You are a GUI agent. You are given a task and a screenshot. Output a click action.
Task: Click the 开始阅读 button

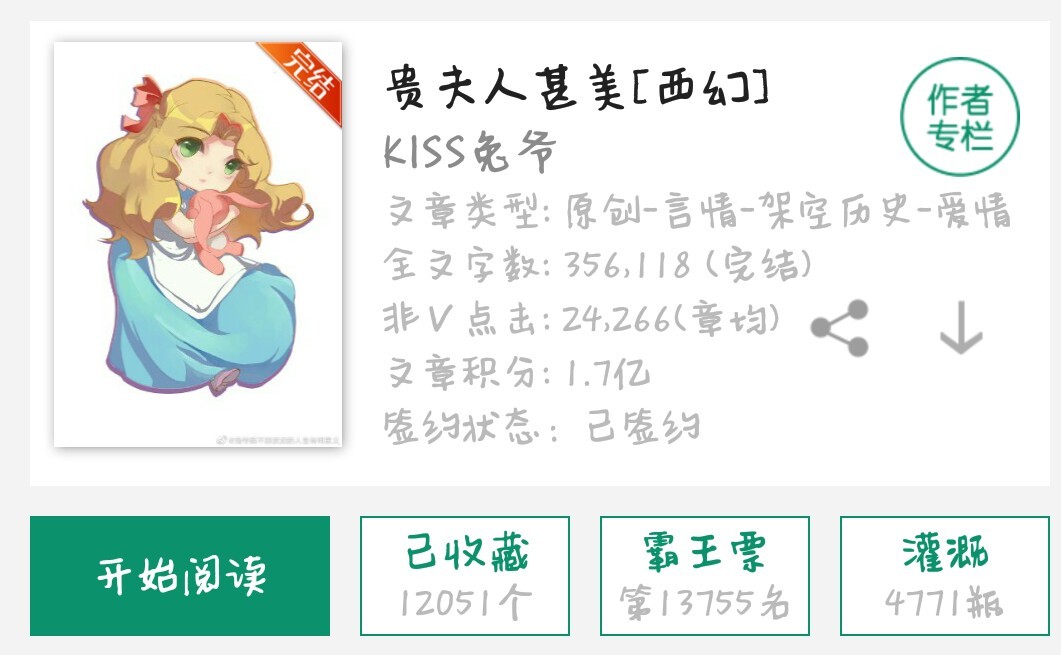[x=180, y=576]
